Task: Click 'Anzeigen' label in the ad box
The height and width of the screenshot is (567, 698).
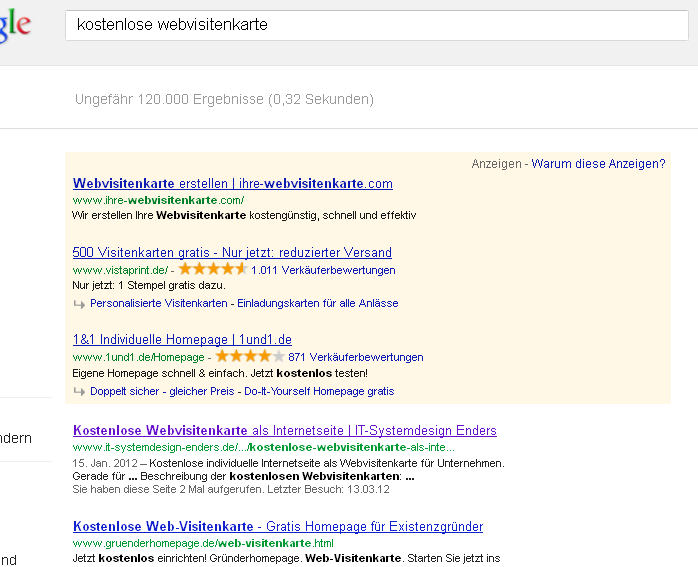Action: pyautogui.click(x=496, y=164)
